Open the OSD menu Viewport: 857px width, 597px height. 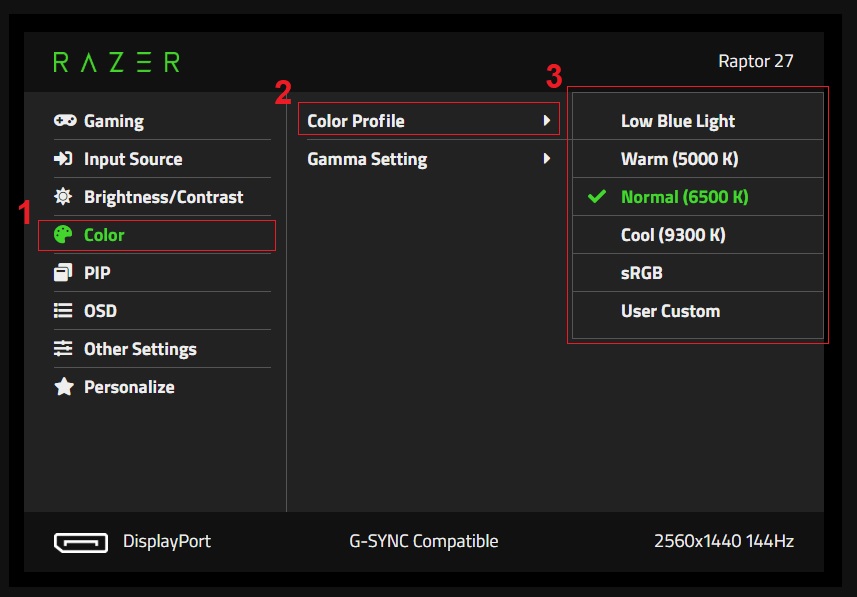162,311
